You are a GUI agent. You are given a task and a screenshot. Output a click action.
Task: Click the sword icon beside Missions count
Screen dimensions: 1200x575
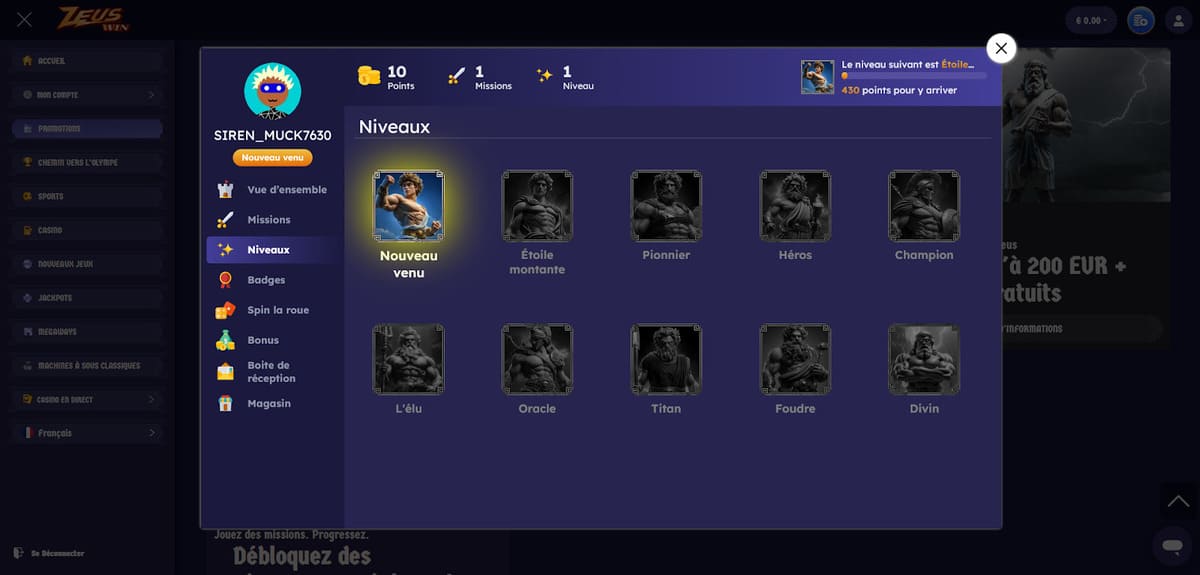[457, 76]
